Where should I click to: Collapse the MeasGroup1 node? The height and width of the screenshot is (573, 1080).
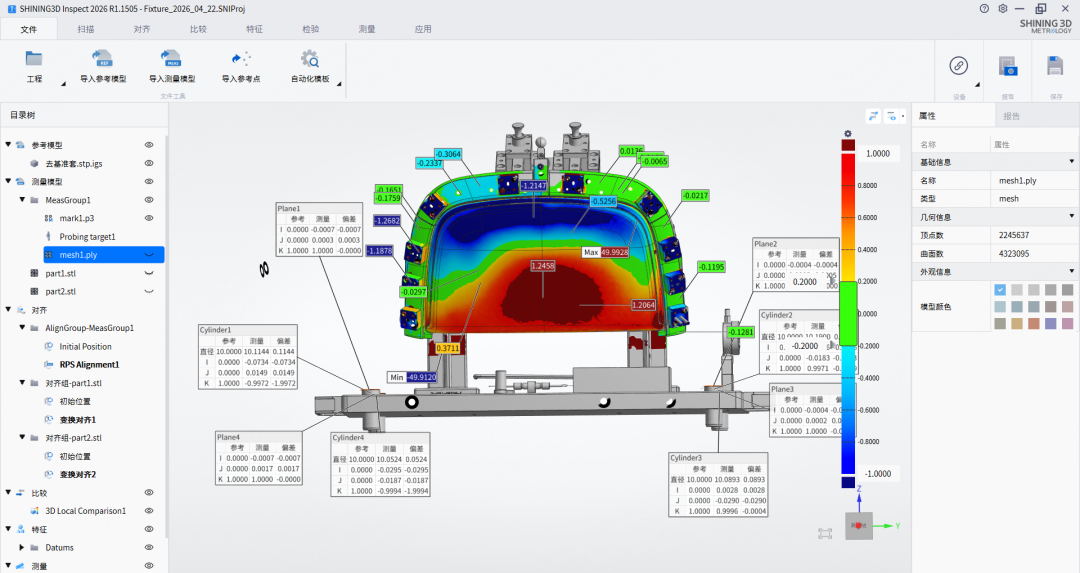point(22,200)
